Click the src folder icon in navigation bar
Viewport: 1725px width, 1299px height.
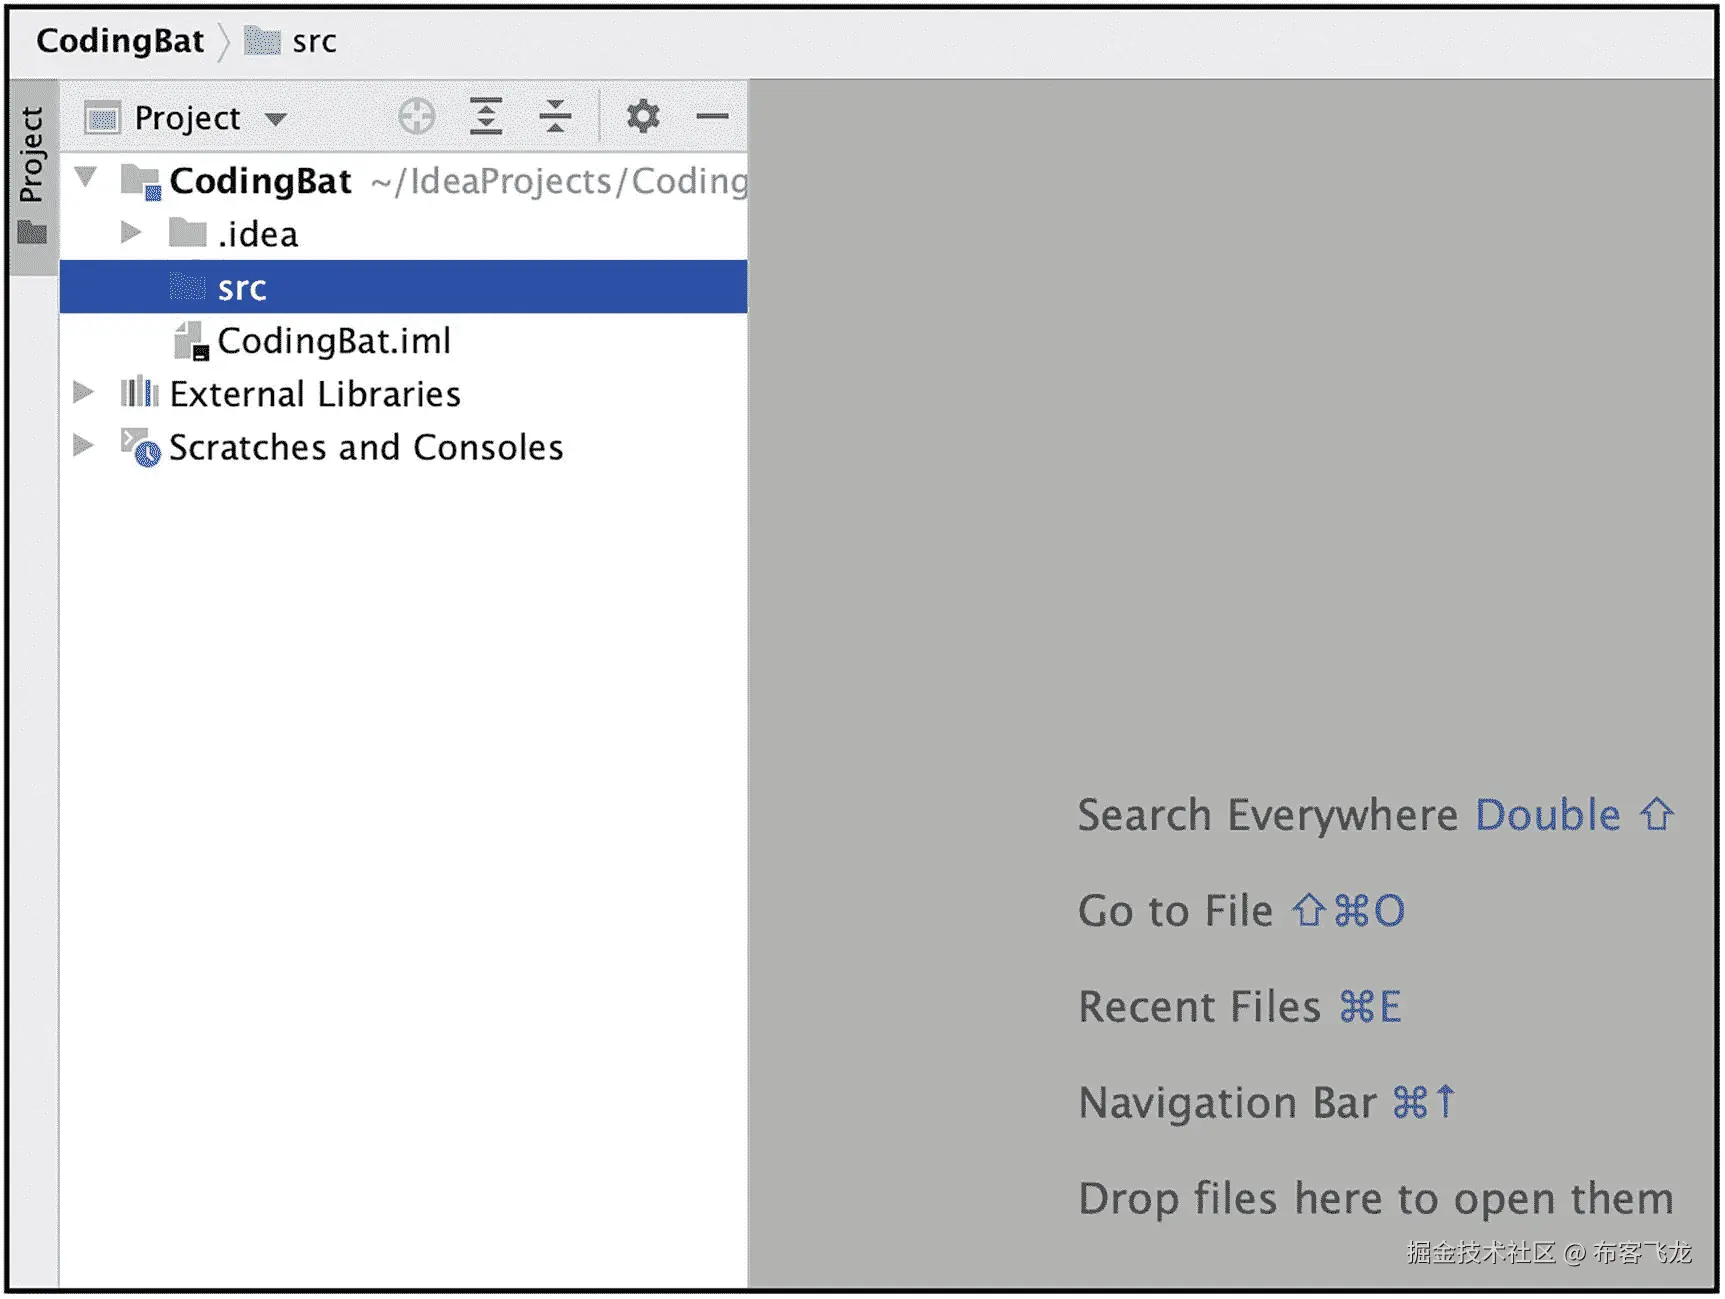pyautogui.click(x=262, y=41)
